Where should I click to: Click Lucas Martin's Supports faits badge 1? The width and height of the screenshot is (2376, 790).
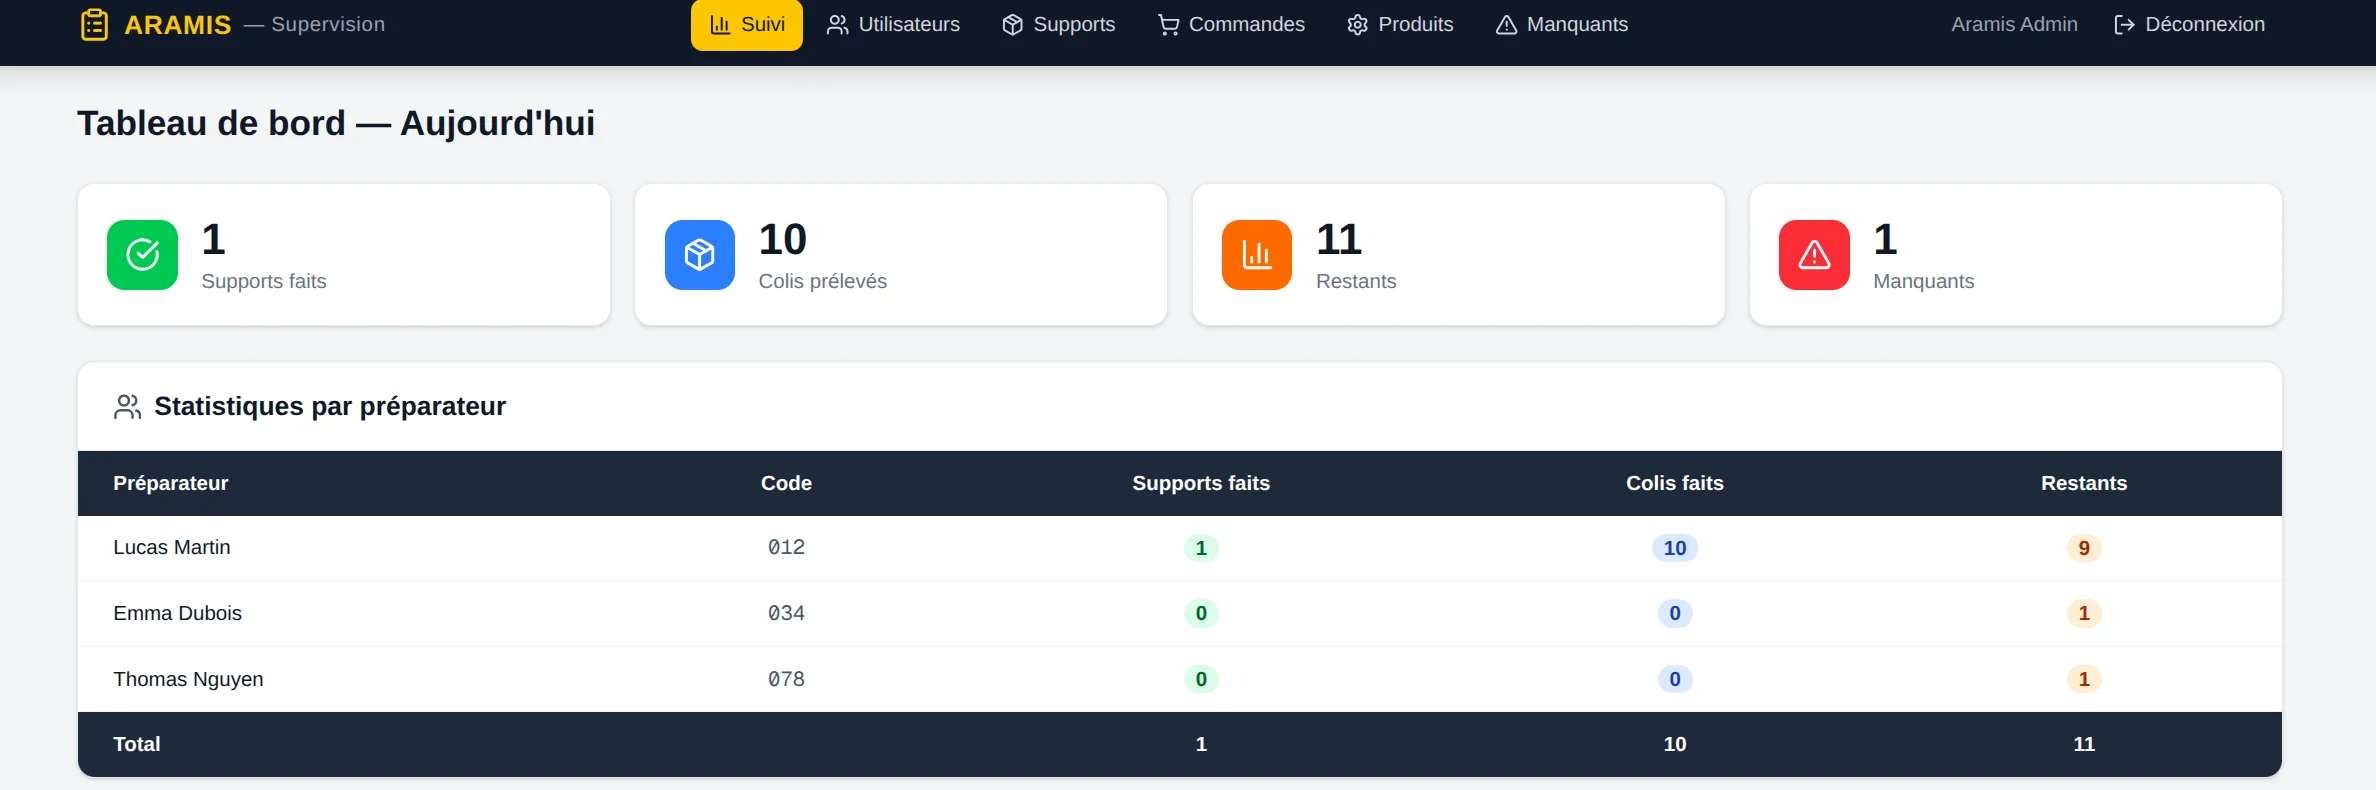point(1201,548)
